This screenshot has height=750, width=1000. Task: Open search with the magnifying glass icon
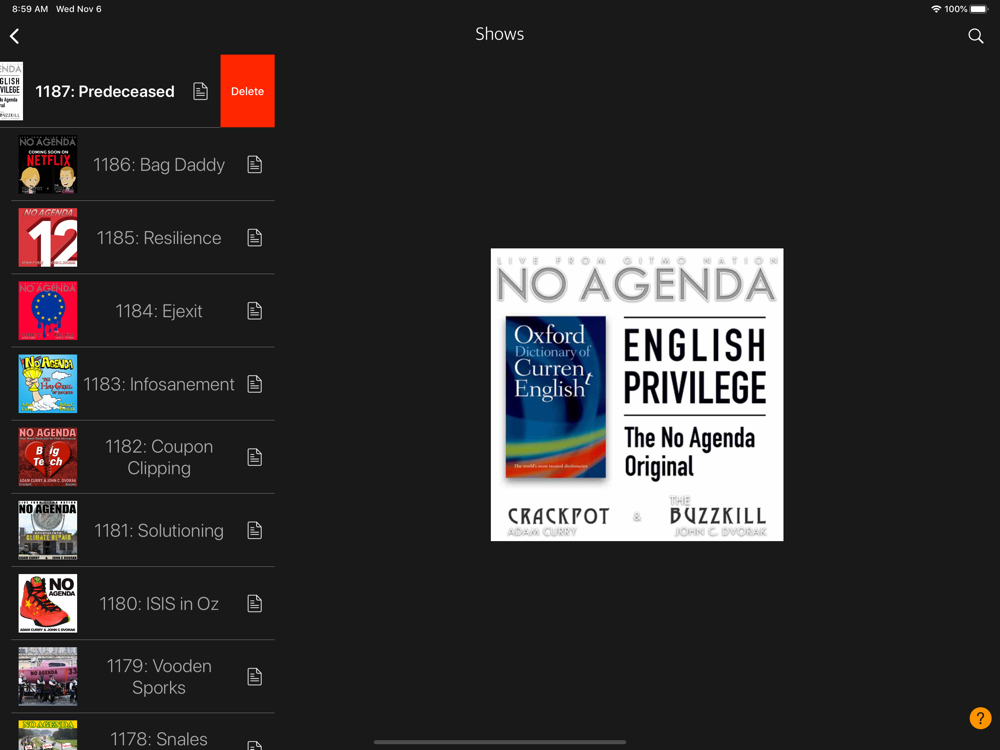click(975, 36)
